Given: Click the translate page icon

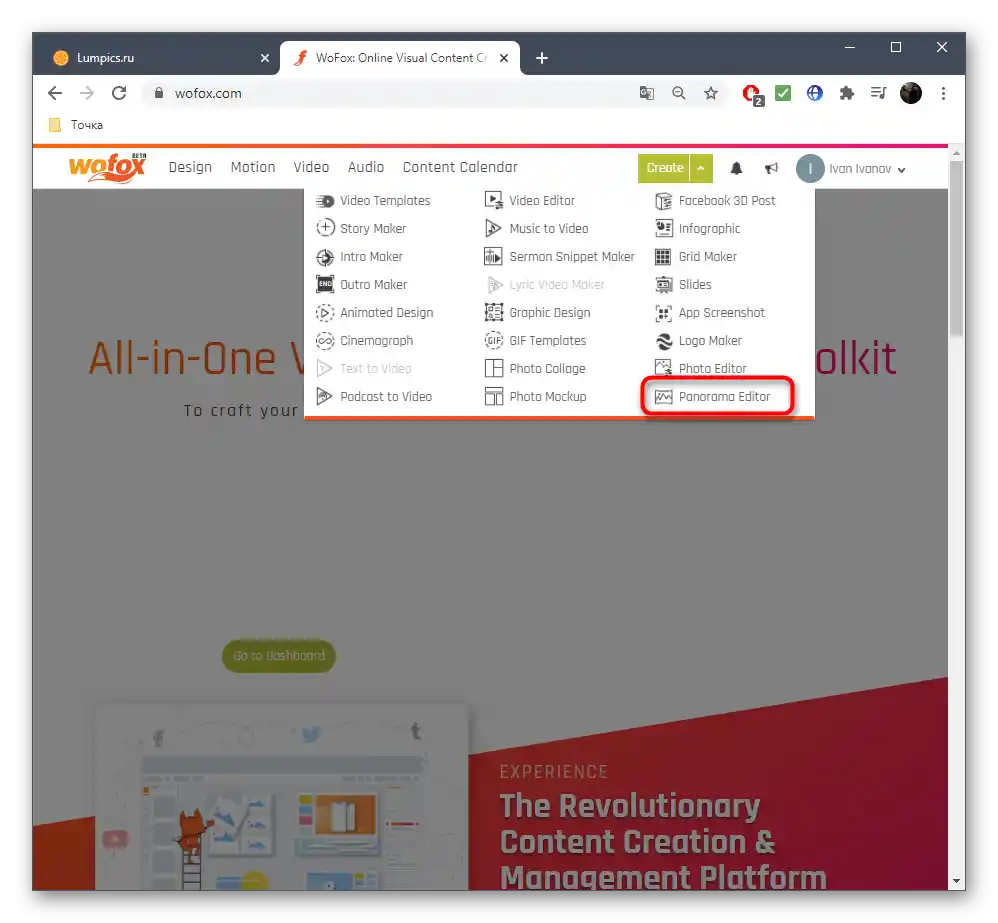Looking at the screenshot, I should pyautogui.click(x=647, y=94).
